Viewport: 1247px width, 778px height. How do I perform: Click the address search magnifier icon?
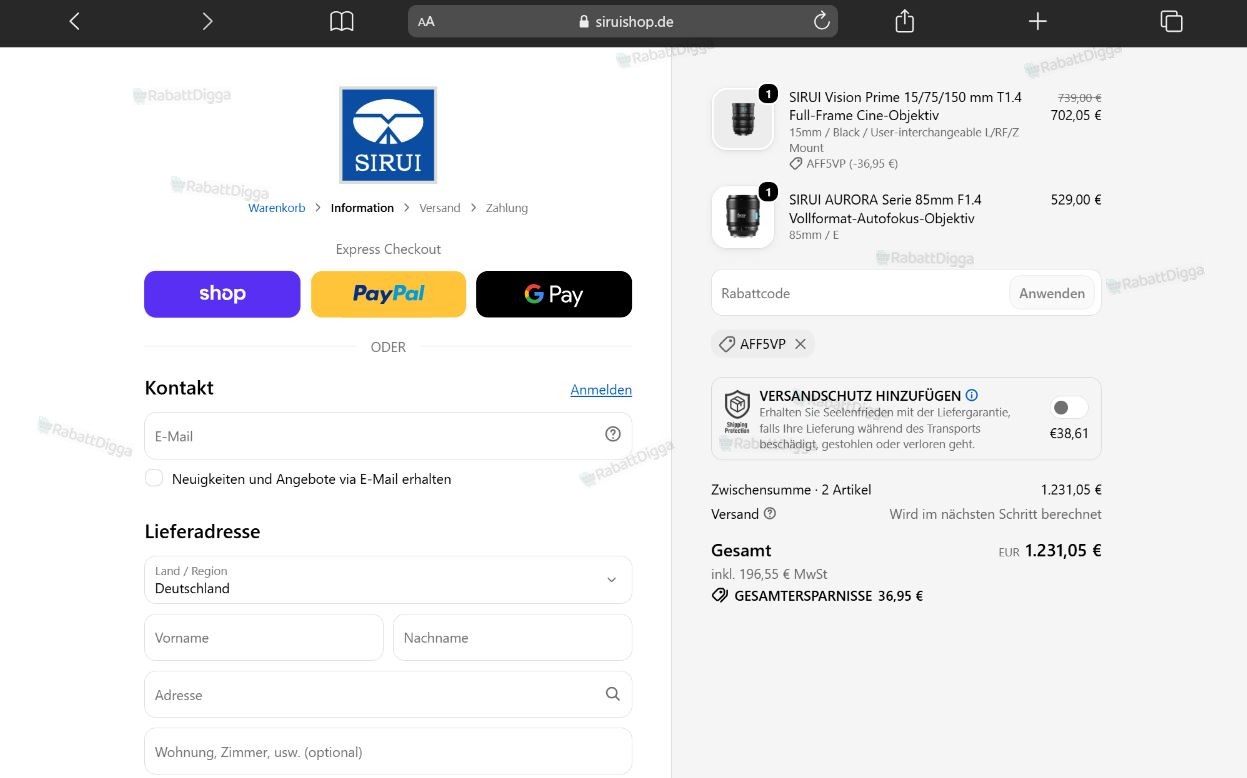[613, 694]
